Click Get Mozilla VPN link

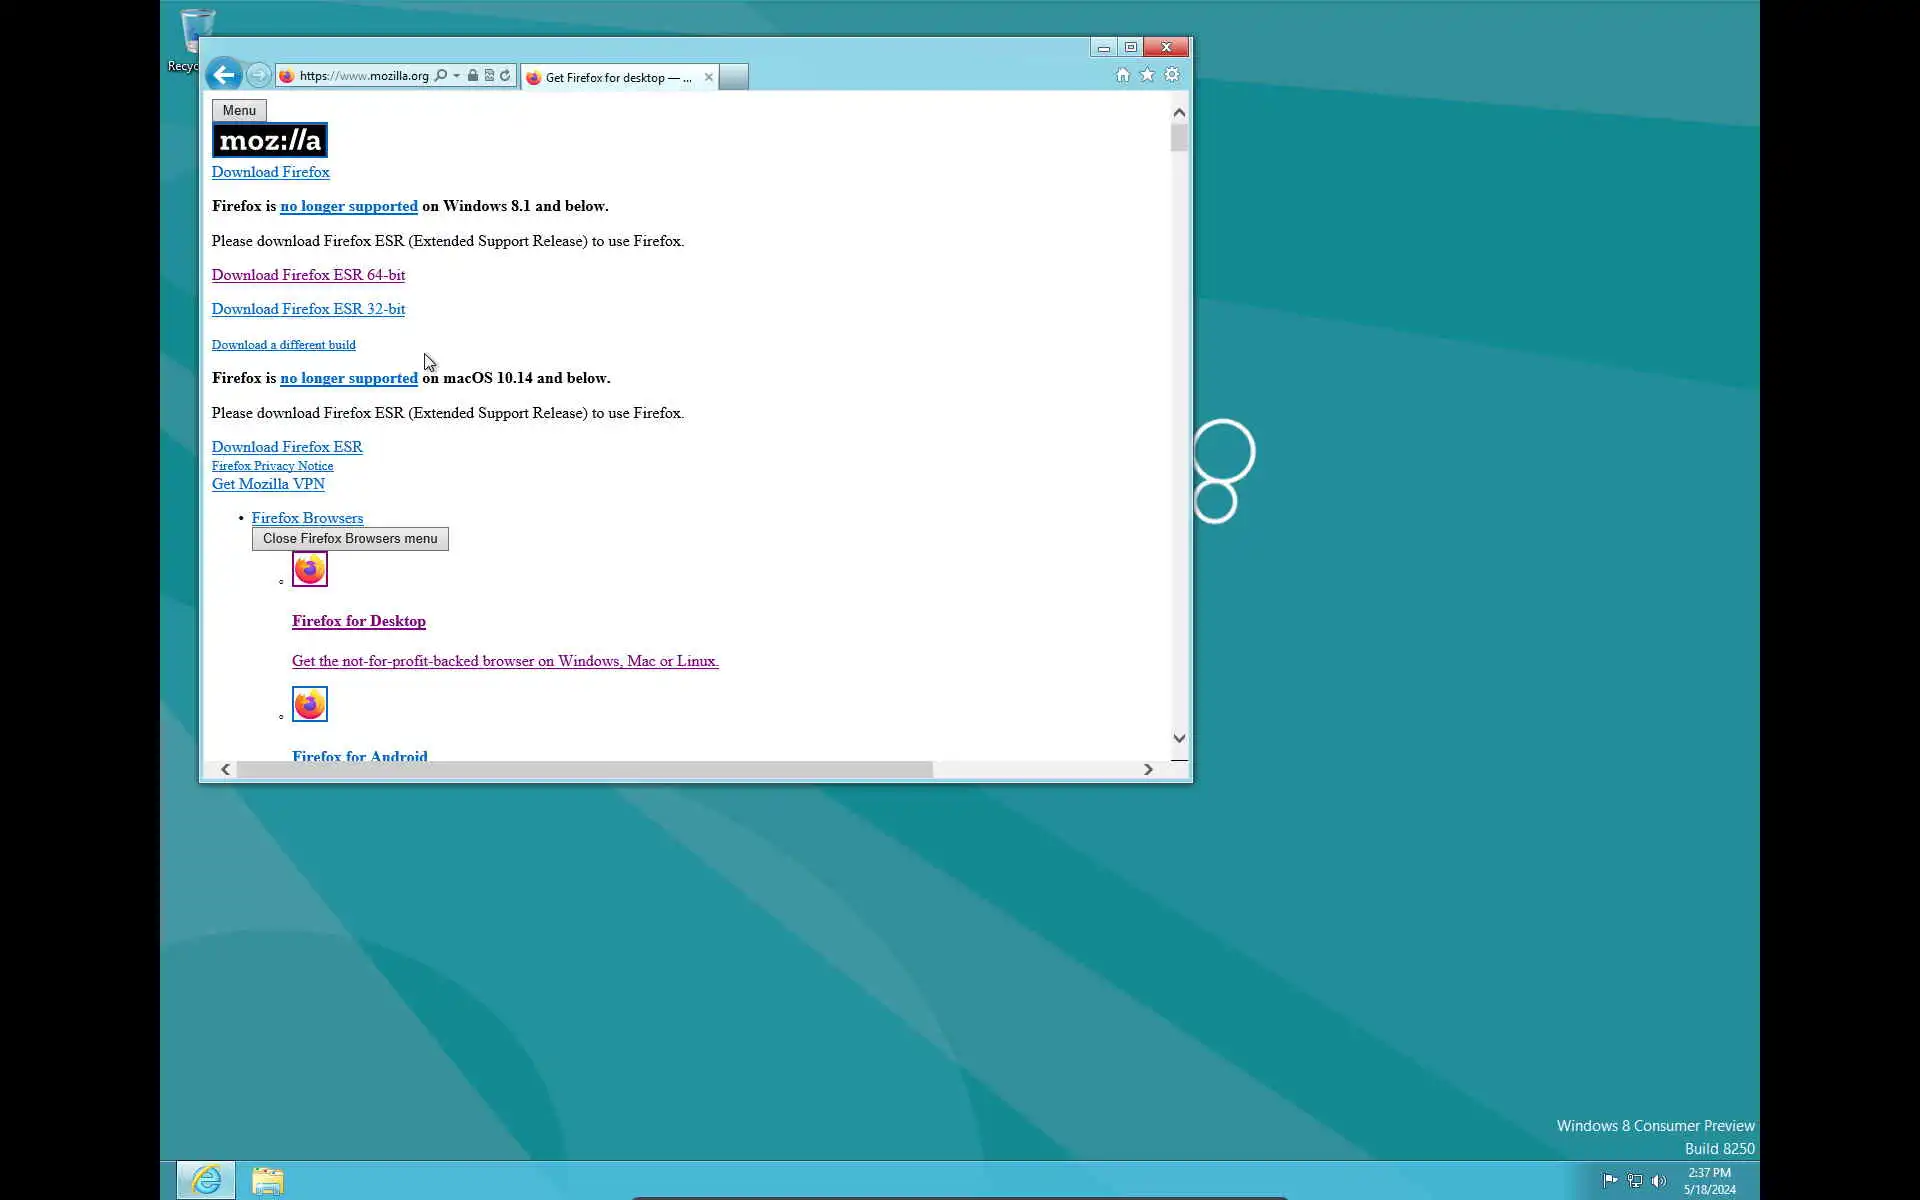click(268, 484)
